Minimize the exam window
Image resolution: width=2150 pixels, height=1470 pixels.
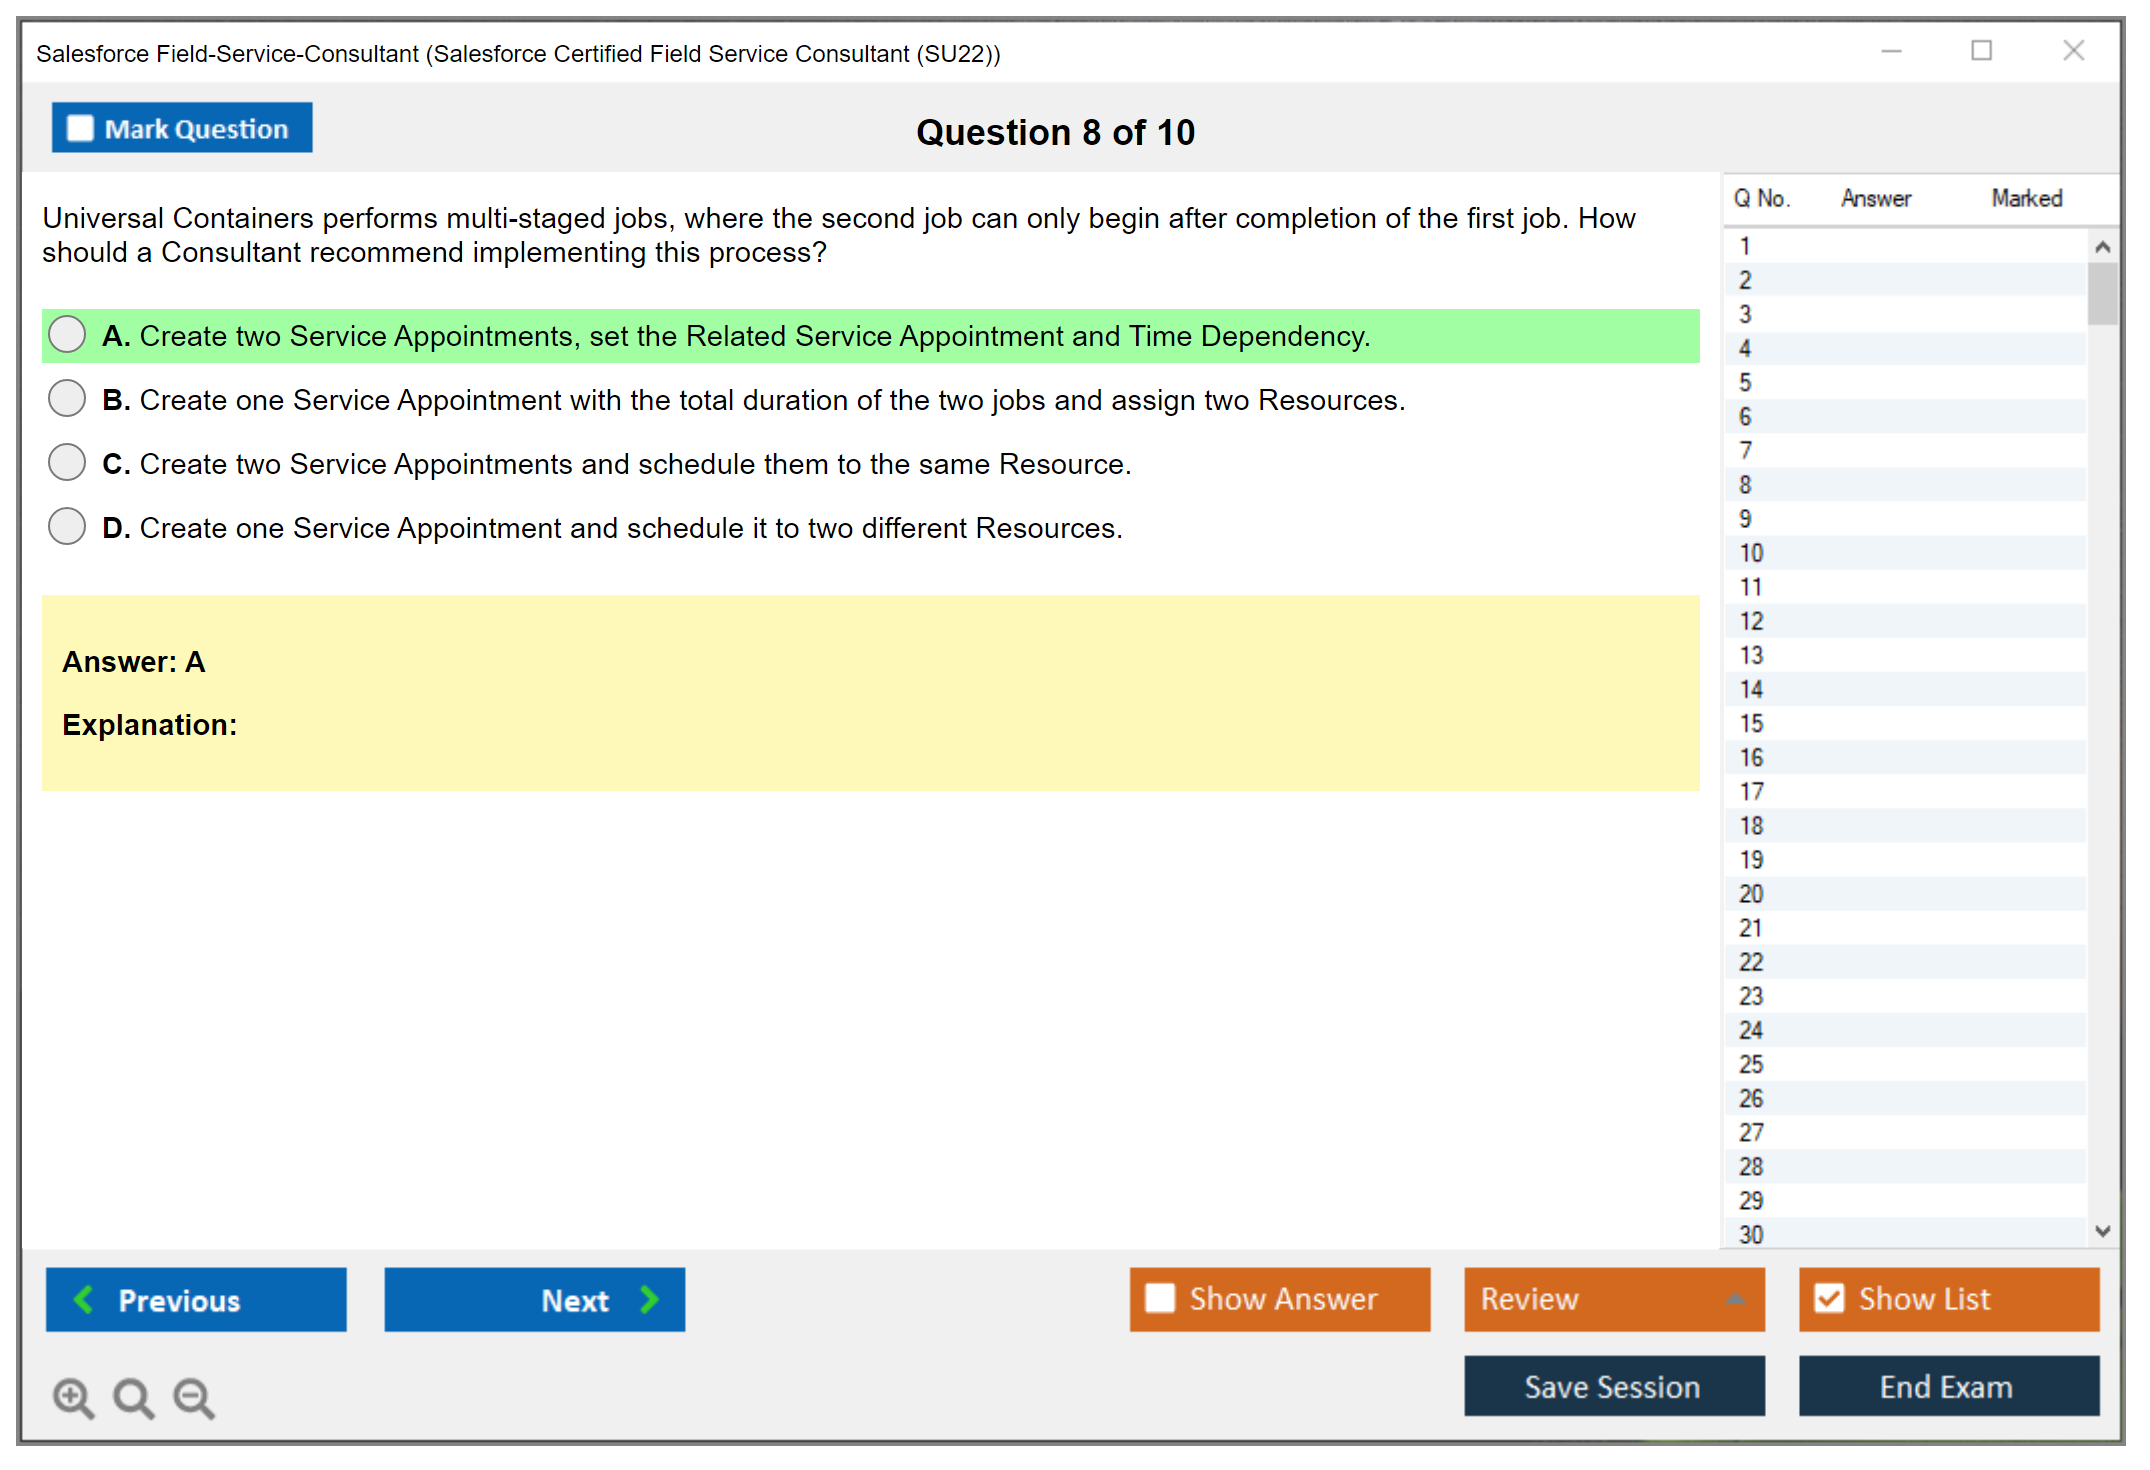(1891, 51)
